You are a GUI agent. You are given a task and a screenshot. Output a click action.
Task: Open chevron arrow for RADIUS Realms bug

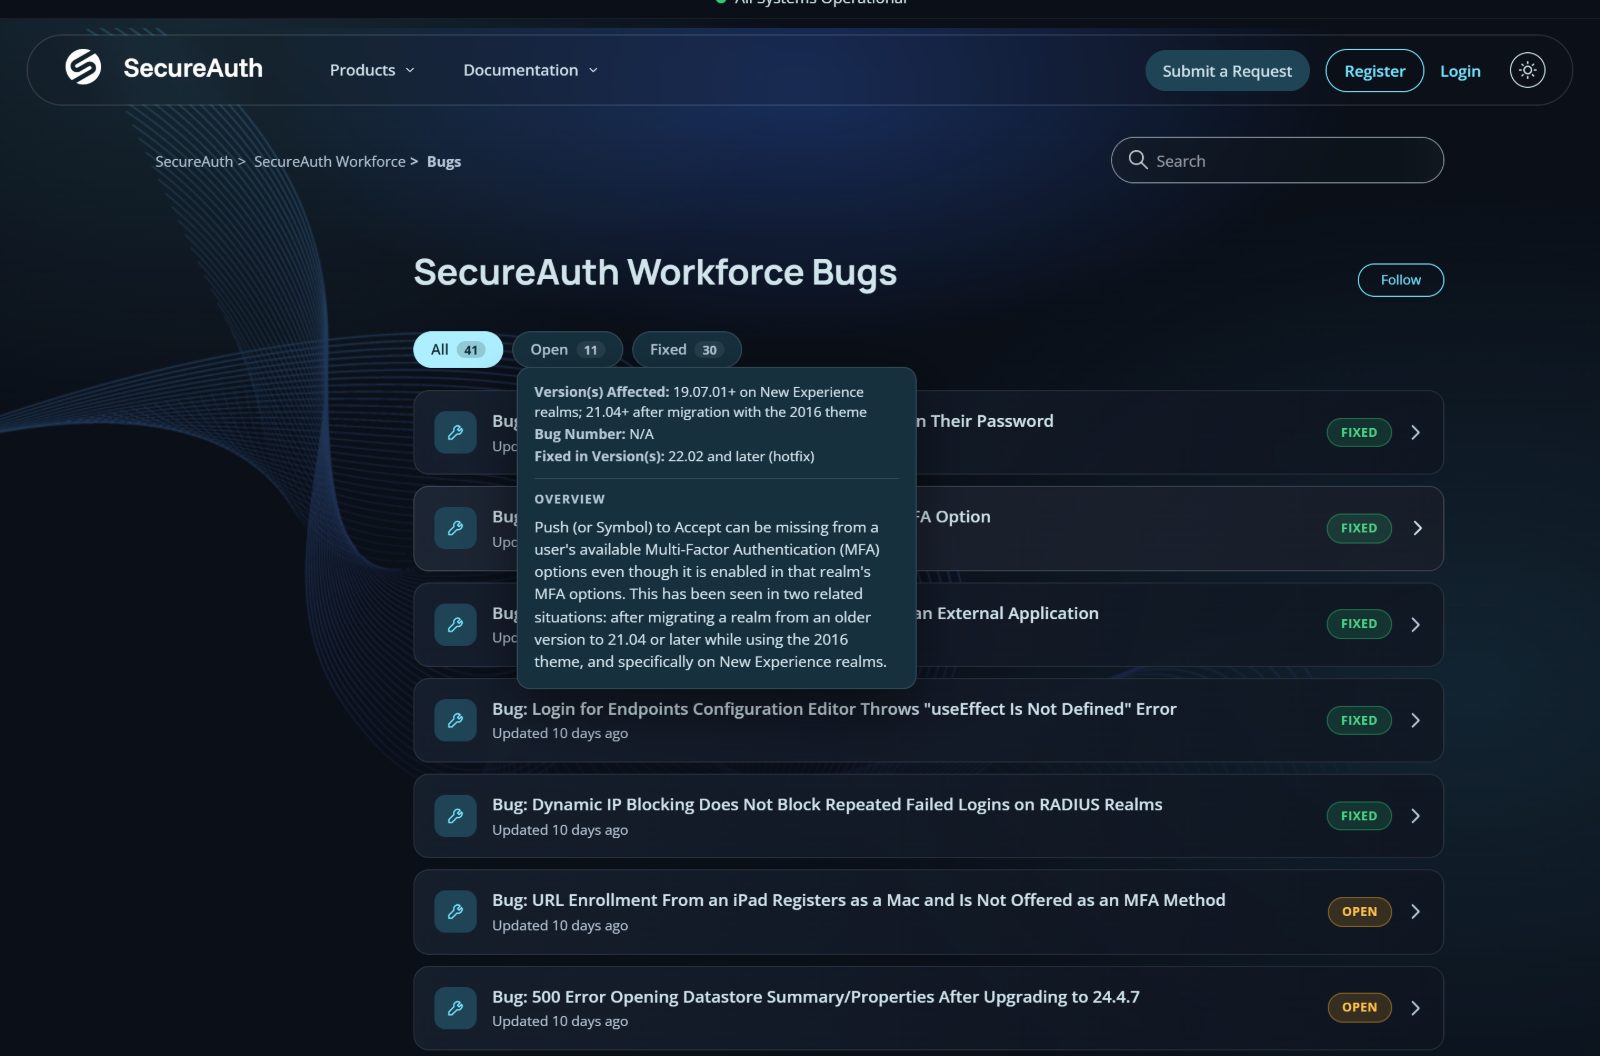tap(1415, 816)
